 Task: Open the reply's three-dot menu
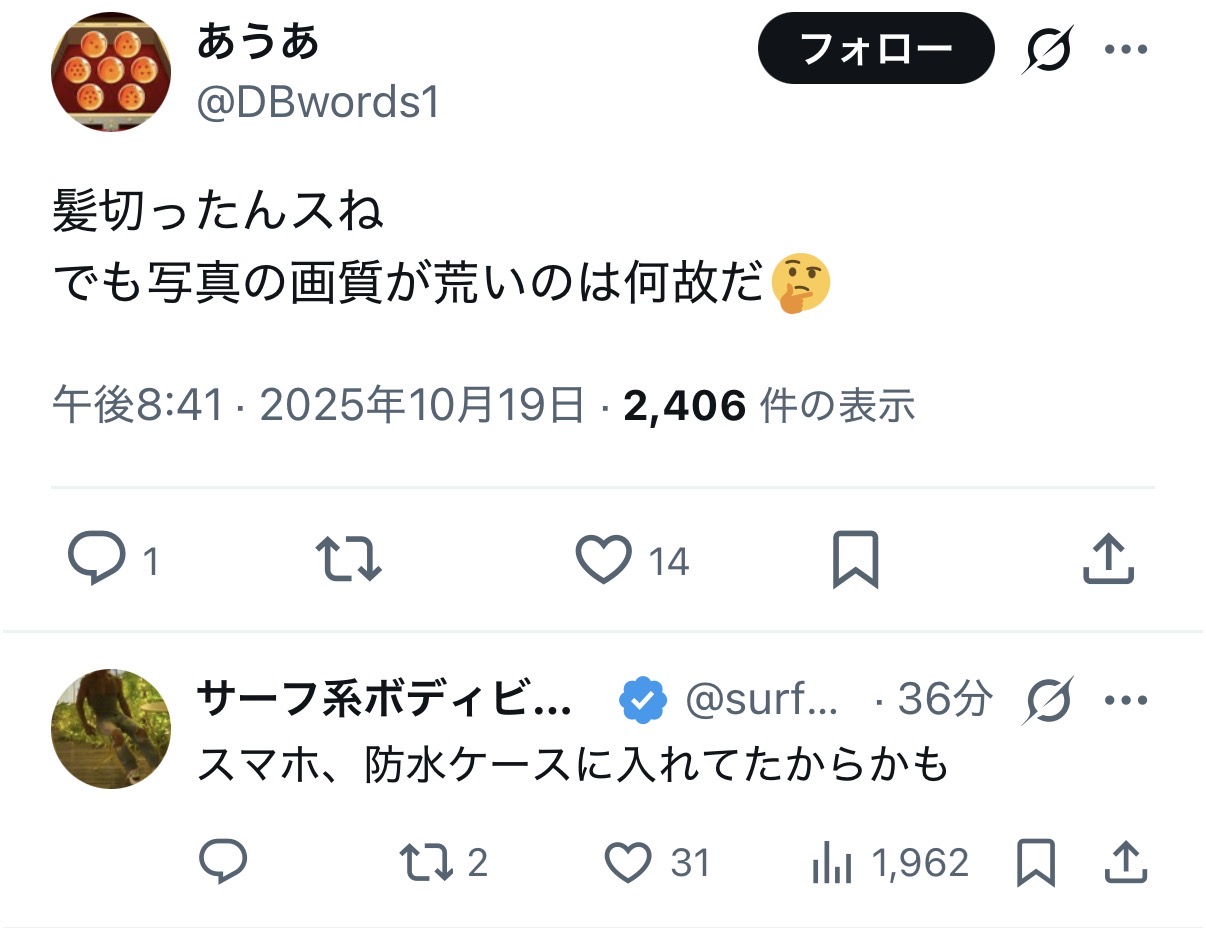click(1124, 700)
